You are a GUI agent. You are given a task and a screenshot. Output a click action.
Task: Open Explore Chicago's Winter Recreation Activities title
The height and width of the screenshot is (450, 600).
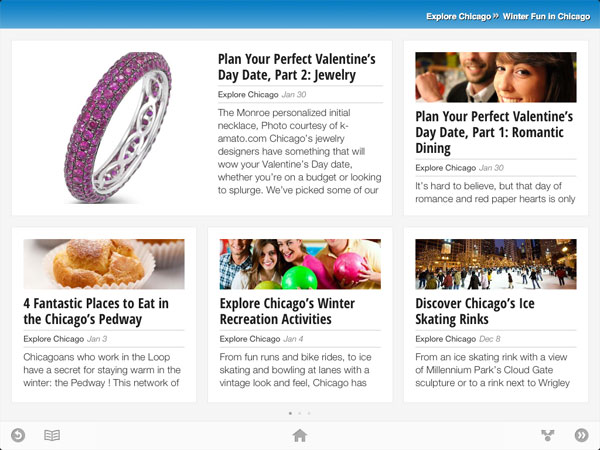287,311
